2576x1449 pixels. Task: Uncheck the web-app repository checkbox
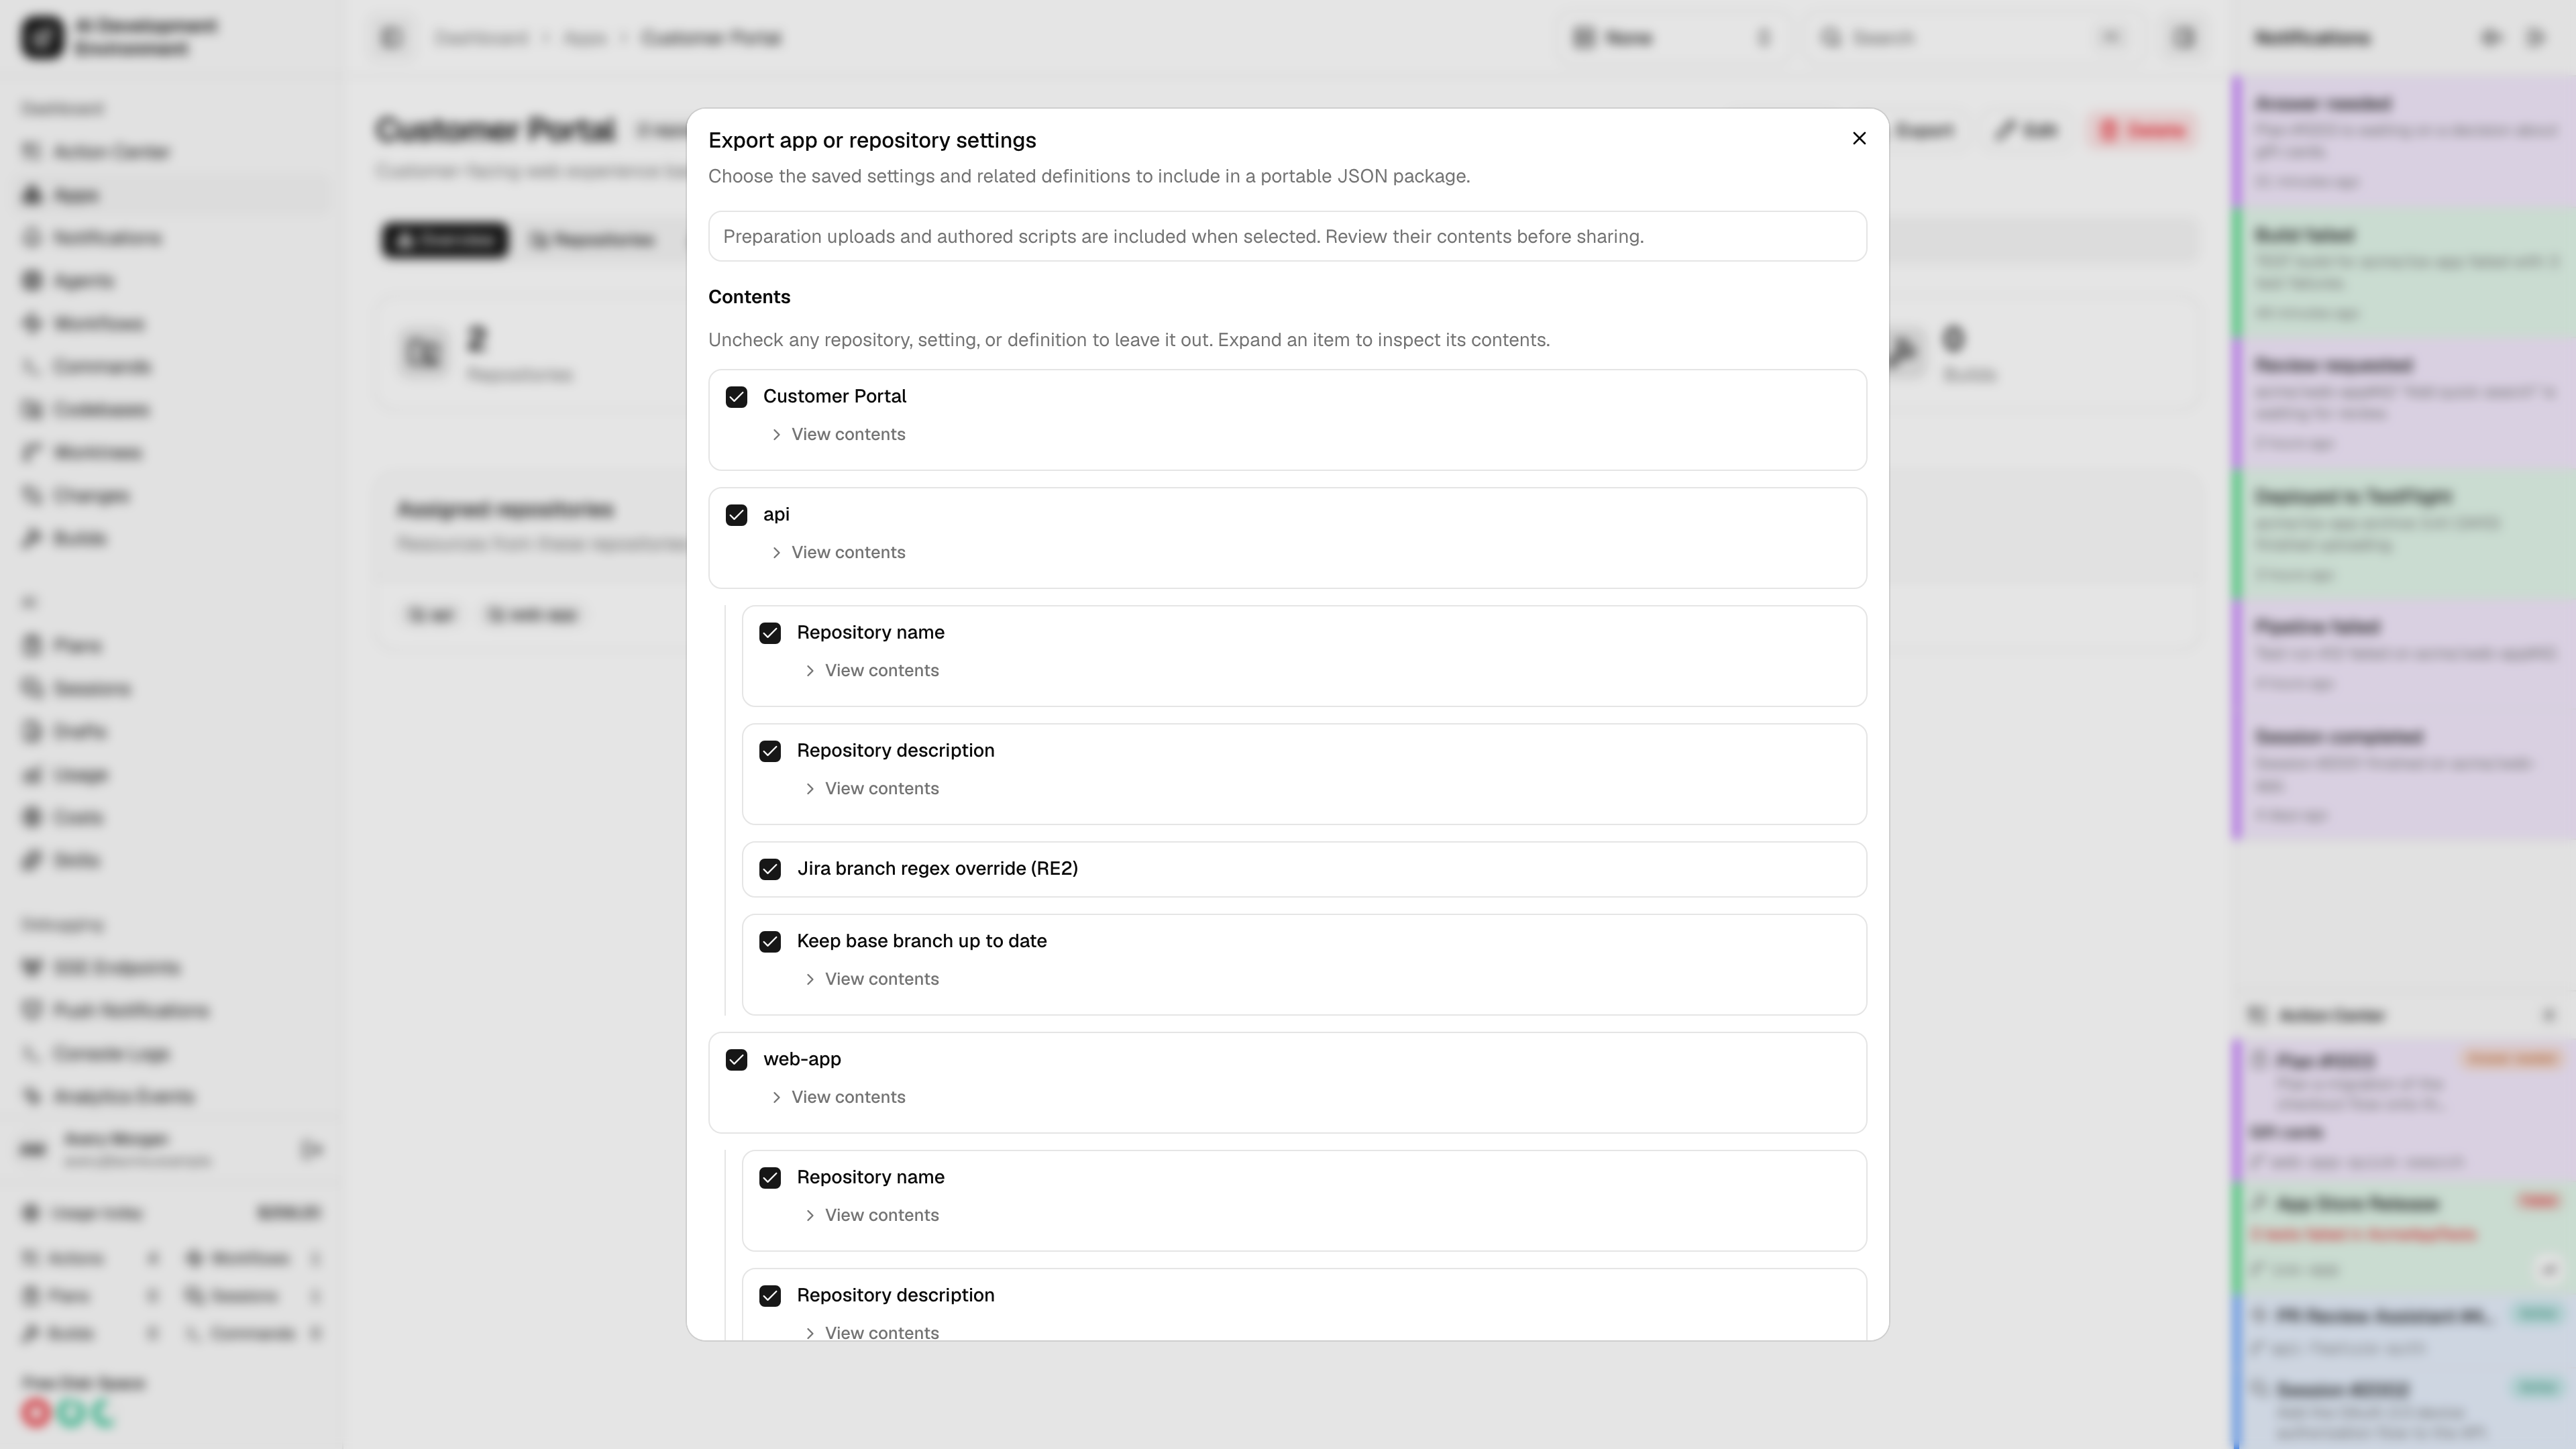pyautogui.click(x=736, y=1060)
